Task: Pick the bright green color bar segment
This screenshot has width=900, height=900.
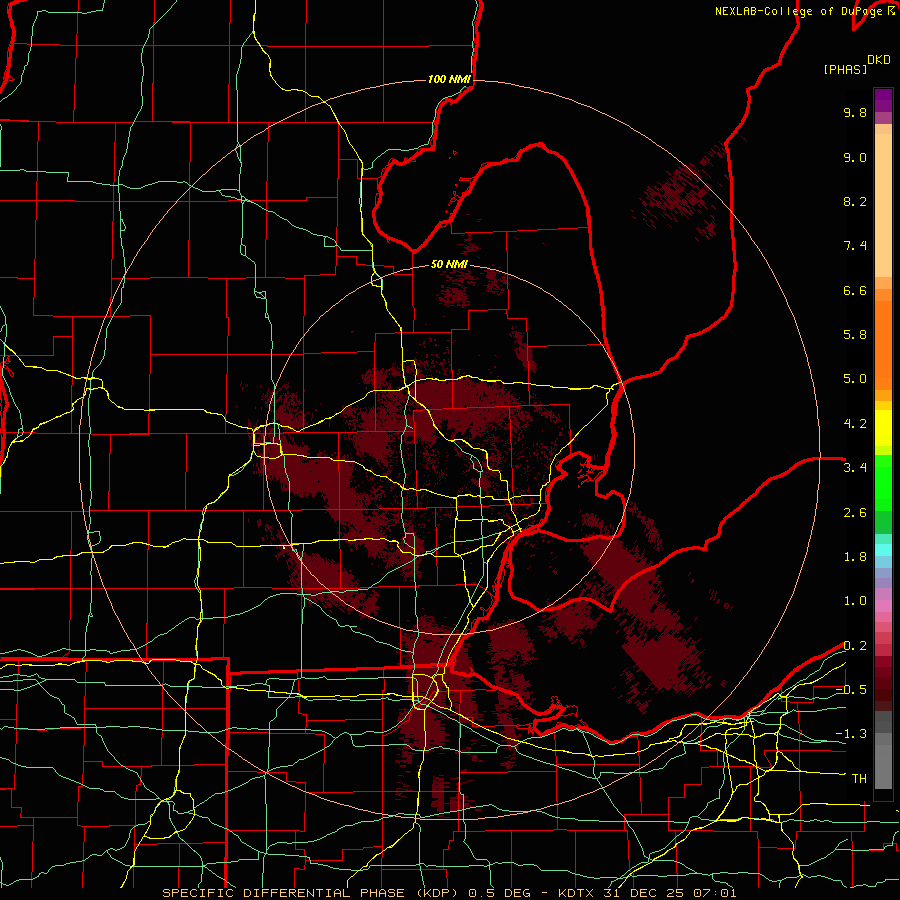Action: tap(883, 483)
